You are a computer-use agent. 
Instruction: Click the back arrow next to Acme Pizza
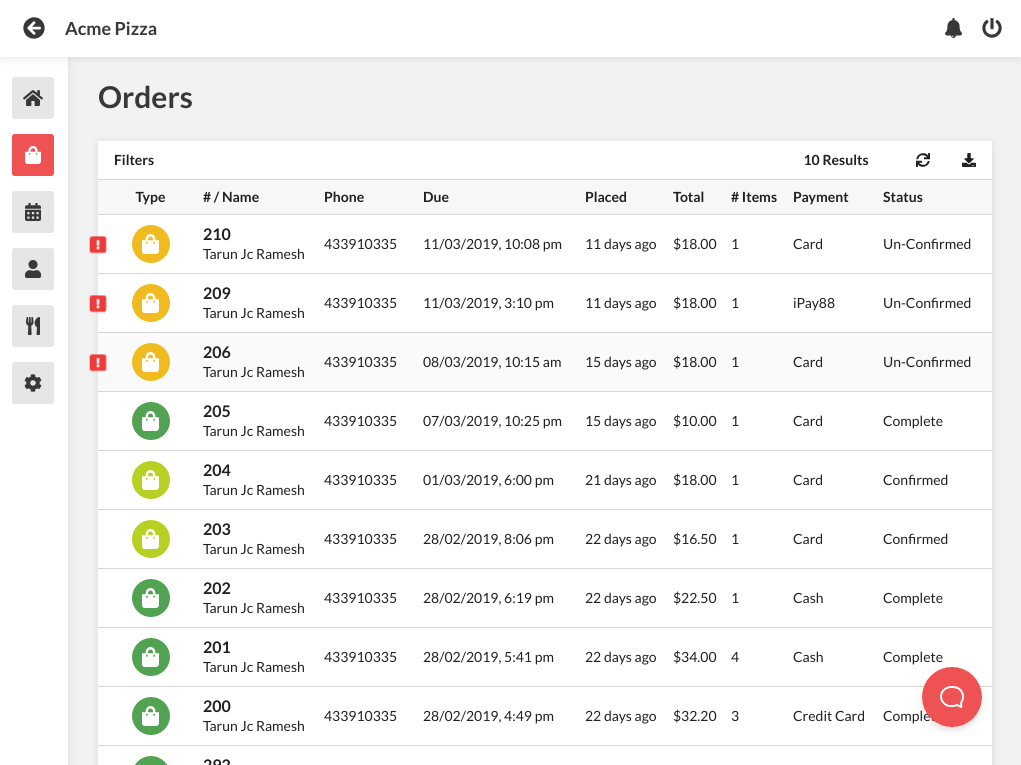pyautogui.click(x=34, y=28)
